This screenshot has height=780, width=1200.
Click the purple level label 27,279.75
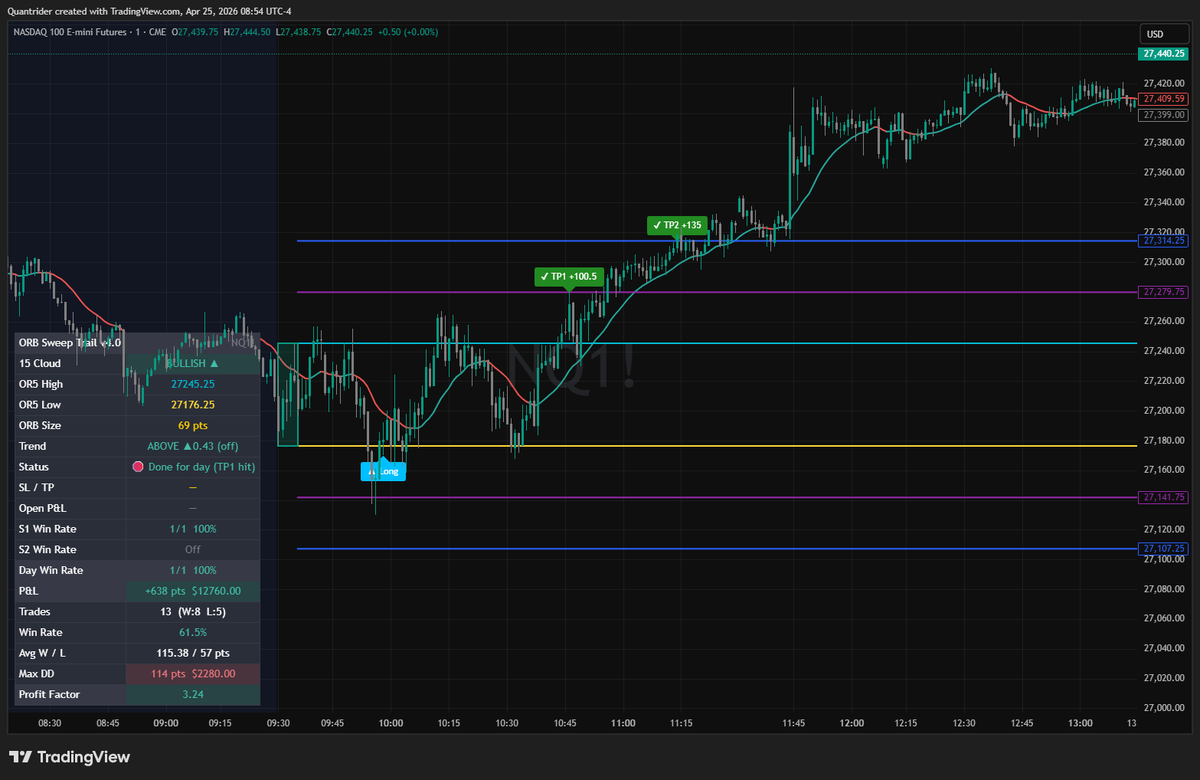[x=1164, y=292]
